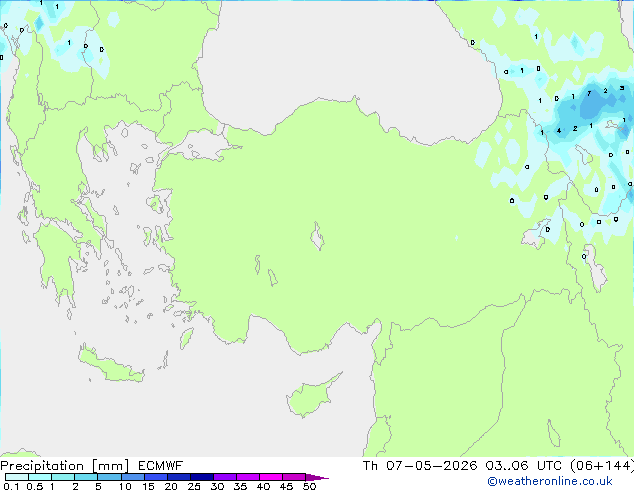
Task: Click the weatheronline.co.uk copyright link
Action: tap(550, 481)
